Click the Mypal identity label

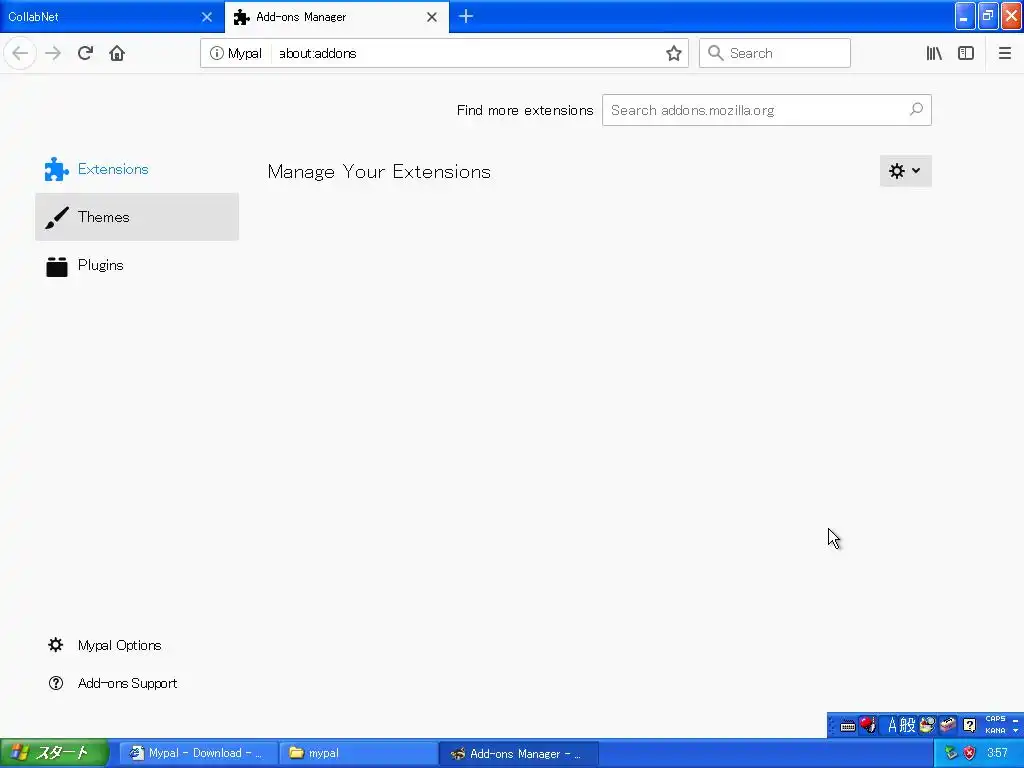[244, 53]
